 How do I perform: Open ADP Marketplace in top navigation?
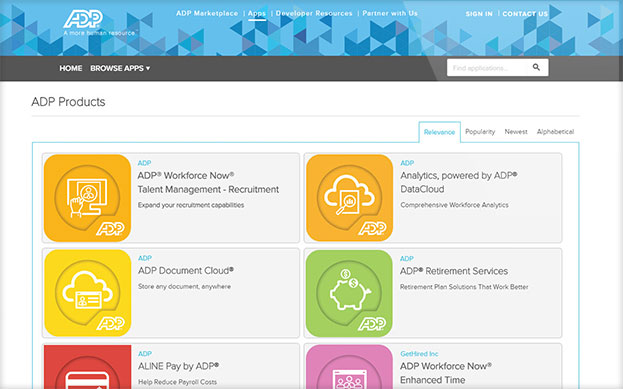[x=207, y=13]
